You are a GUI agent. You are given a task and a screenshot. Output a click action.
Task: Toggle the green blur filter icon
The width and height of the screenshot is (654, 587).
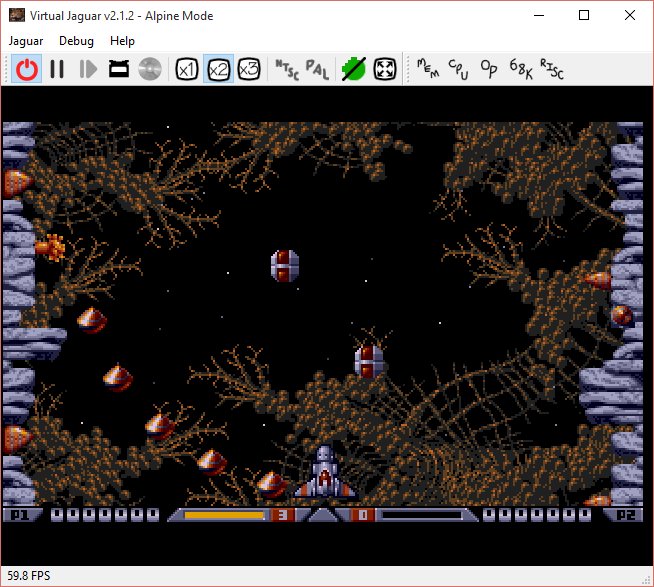coord(354,69)
